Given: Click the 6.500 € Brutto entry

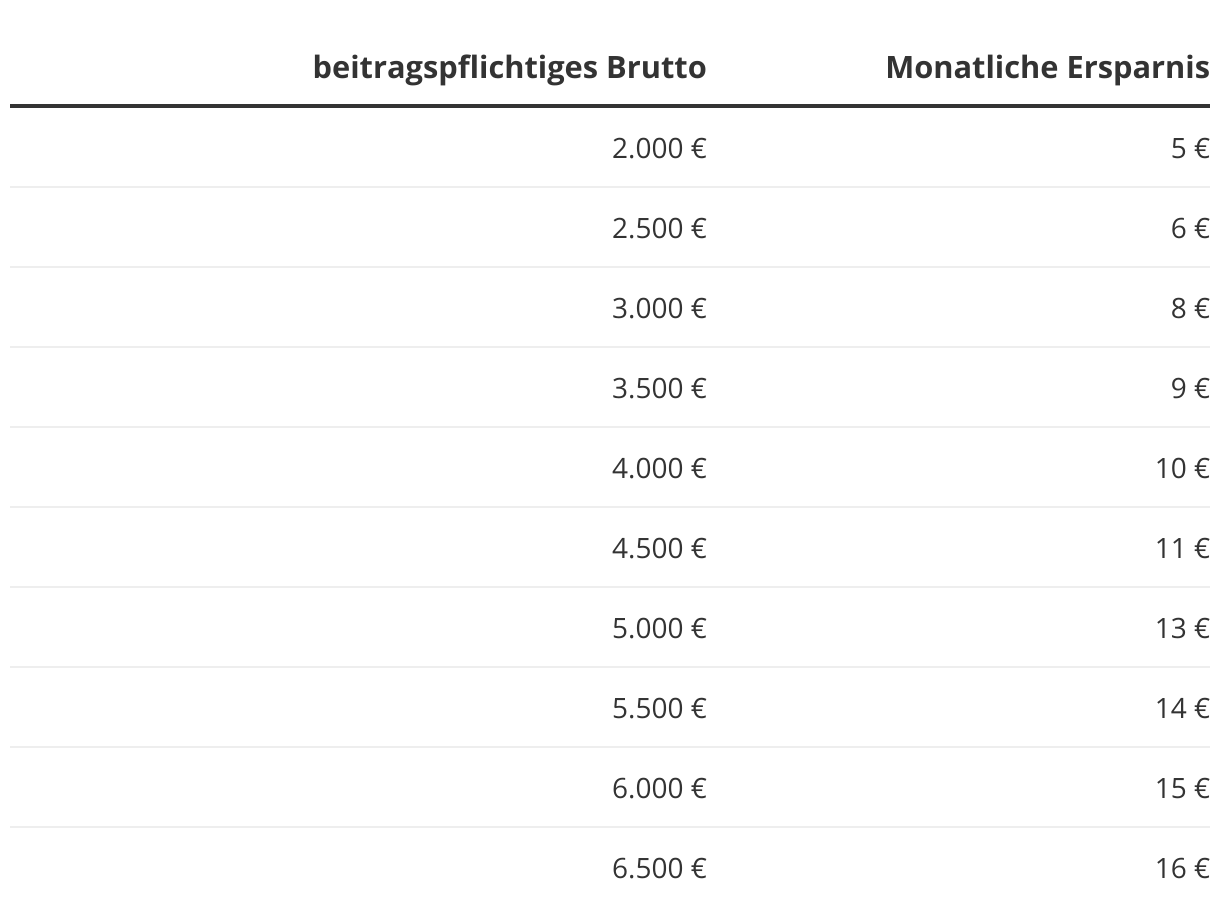Looking at the screenshot, I should 659,868.
